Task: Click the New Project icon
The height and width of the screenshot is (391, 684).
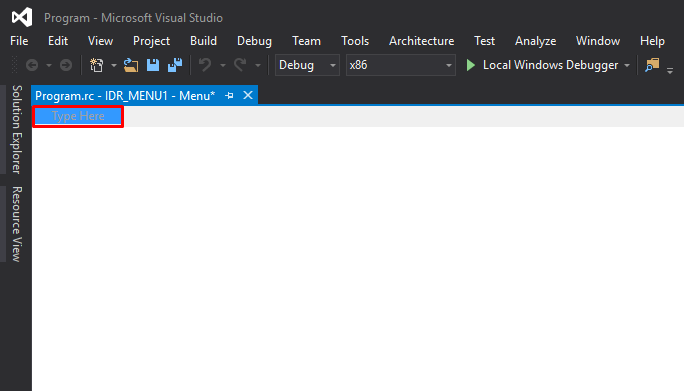Action: click(96, 65)
